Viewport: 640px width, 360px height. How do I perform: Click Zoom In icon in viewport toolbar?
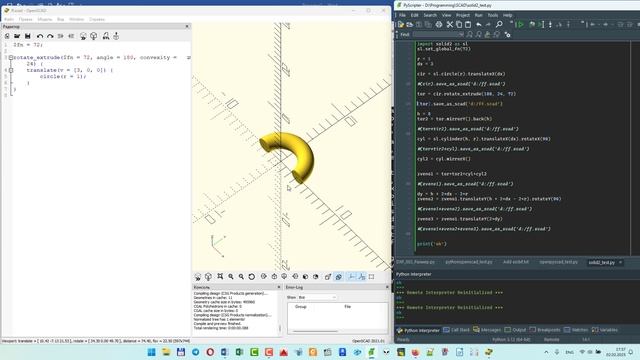(x=231, y=277)
